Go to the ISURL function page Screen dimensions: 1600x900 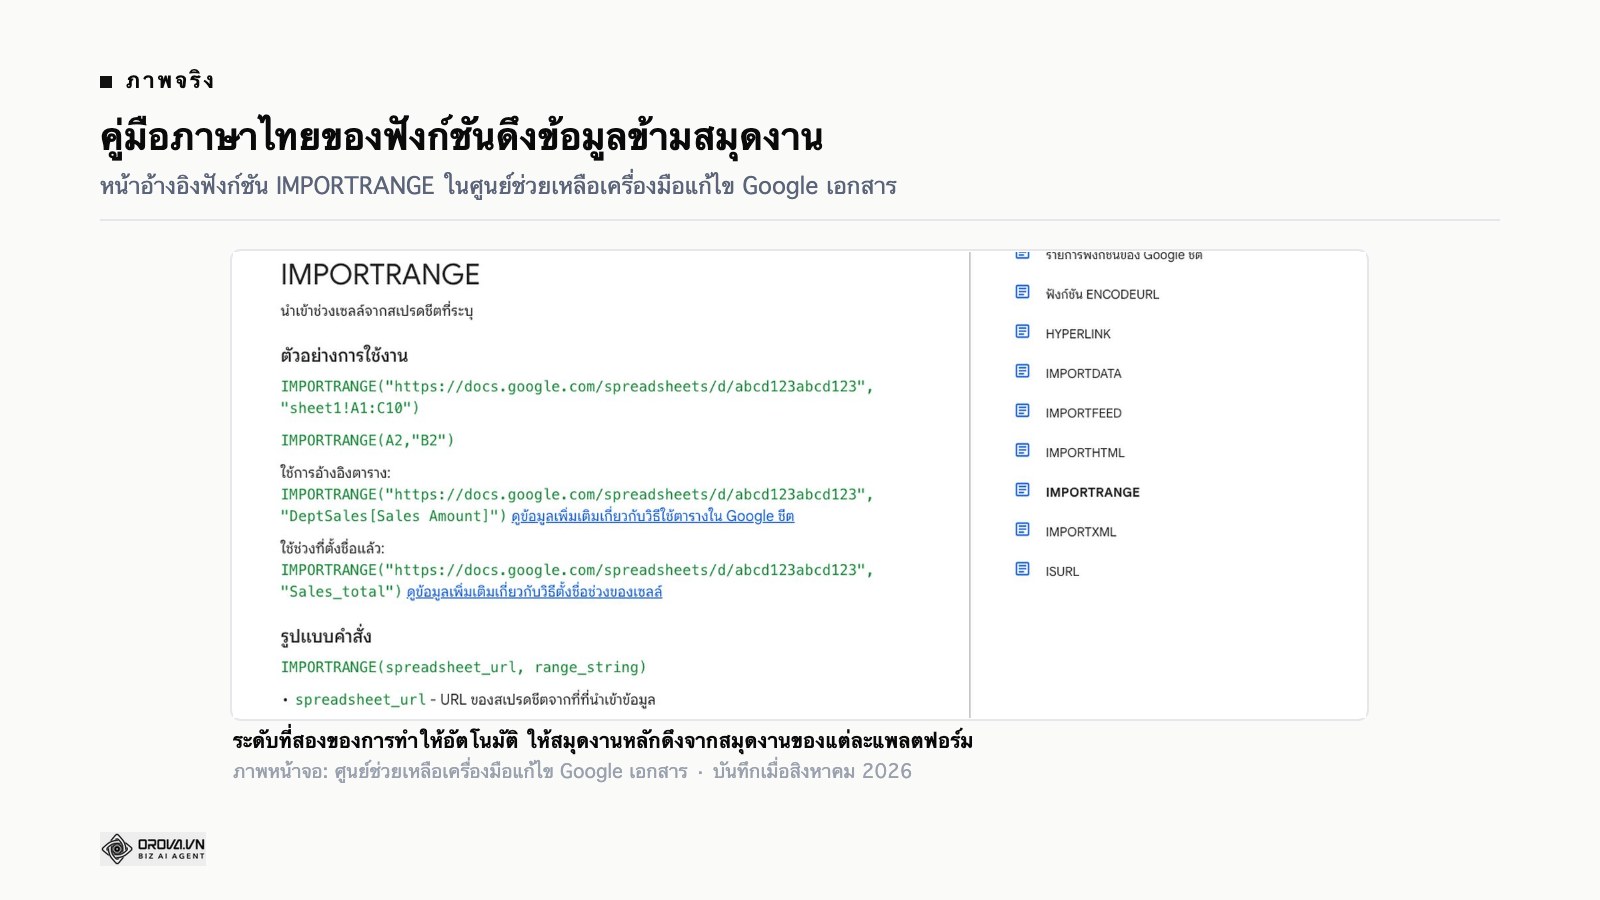1062,572
